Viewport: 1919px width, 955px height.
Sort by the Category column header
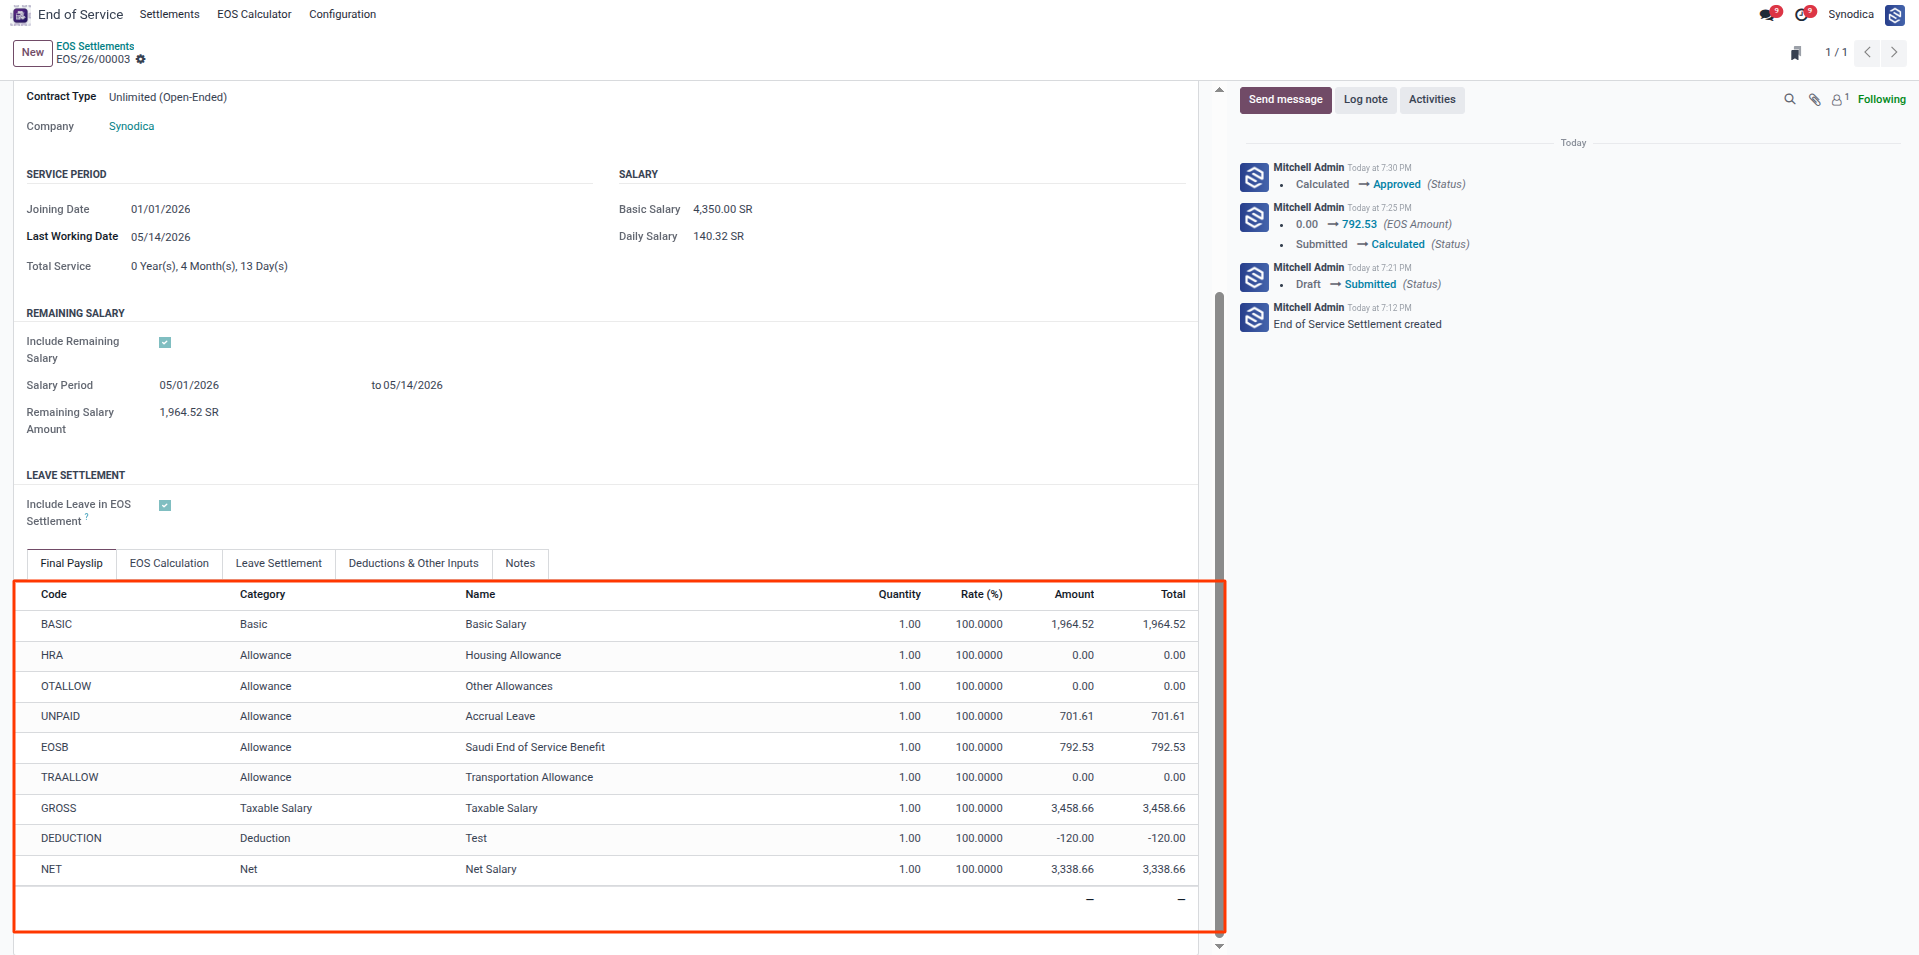click(x=262, y=595)
